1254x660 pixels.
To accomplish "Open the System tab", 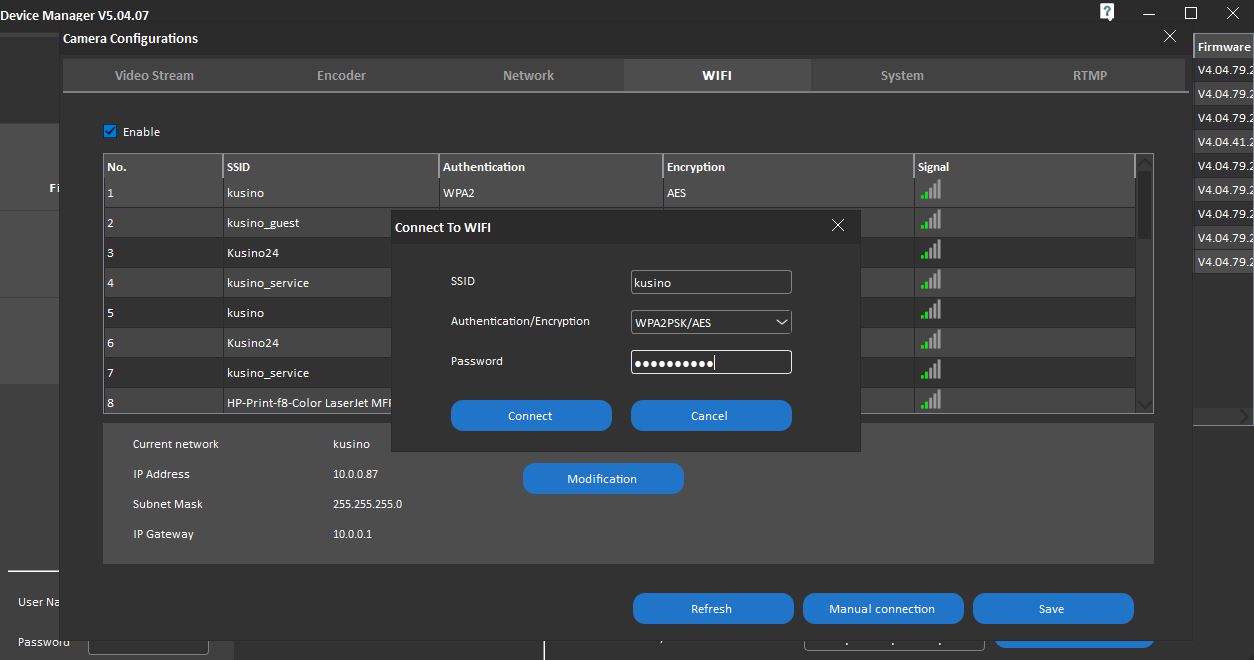I will click(902, 75).
